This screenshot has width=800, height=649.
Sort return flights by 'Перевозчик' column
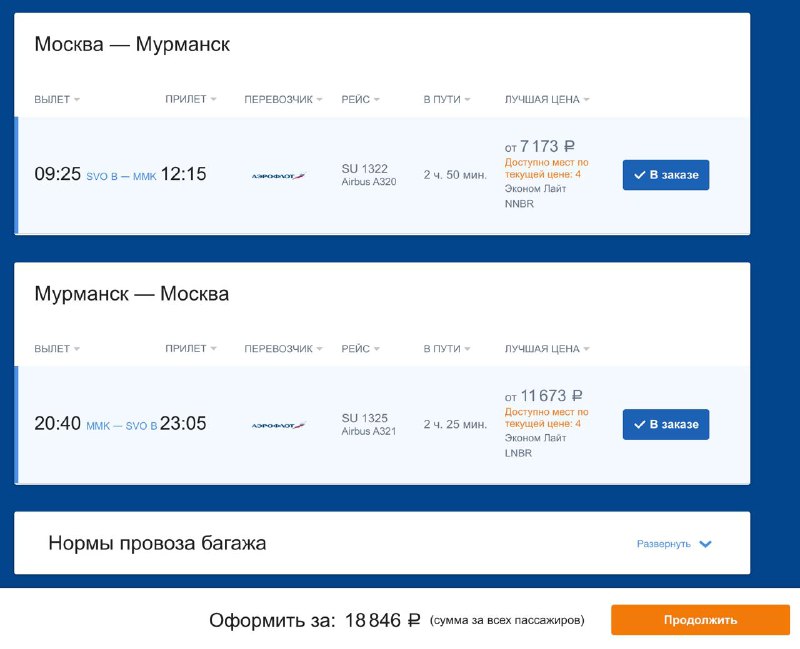click(284, 349)
